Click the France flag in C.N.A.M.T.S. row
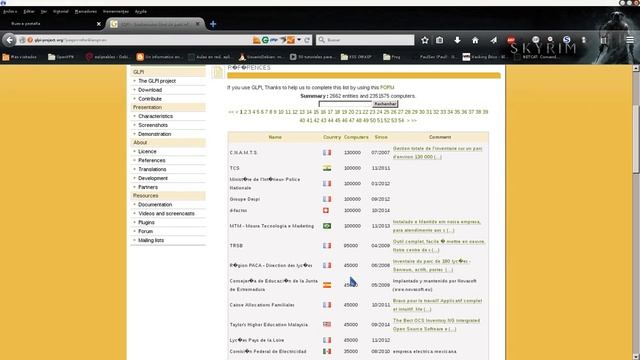The height and width of the screenshot is (360, 640). (x=327, y=153)
